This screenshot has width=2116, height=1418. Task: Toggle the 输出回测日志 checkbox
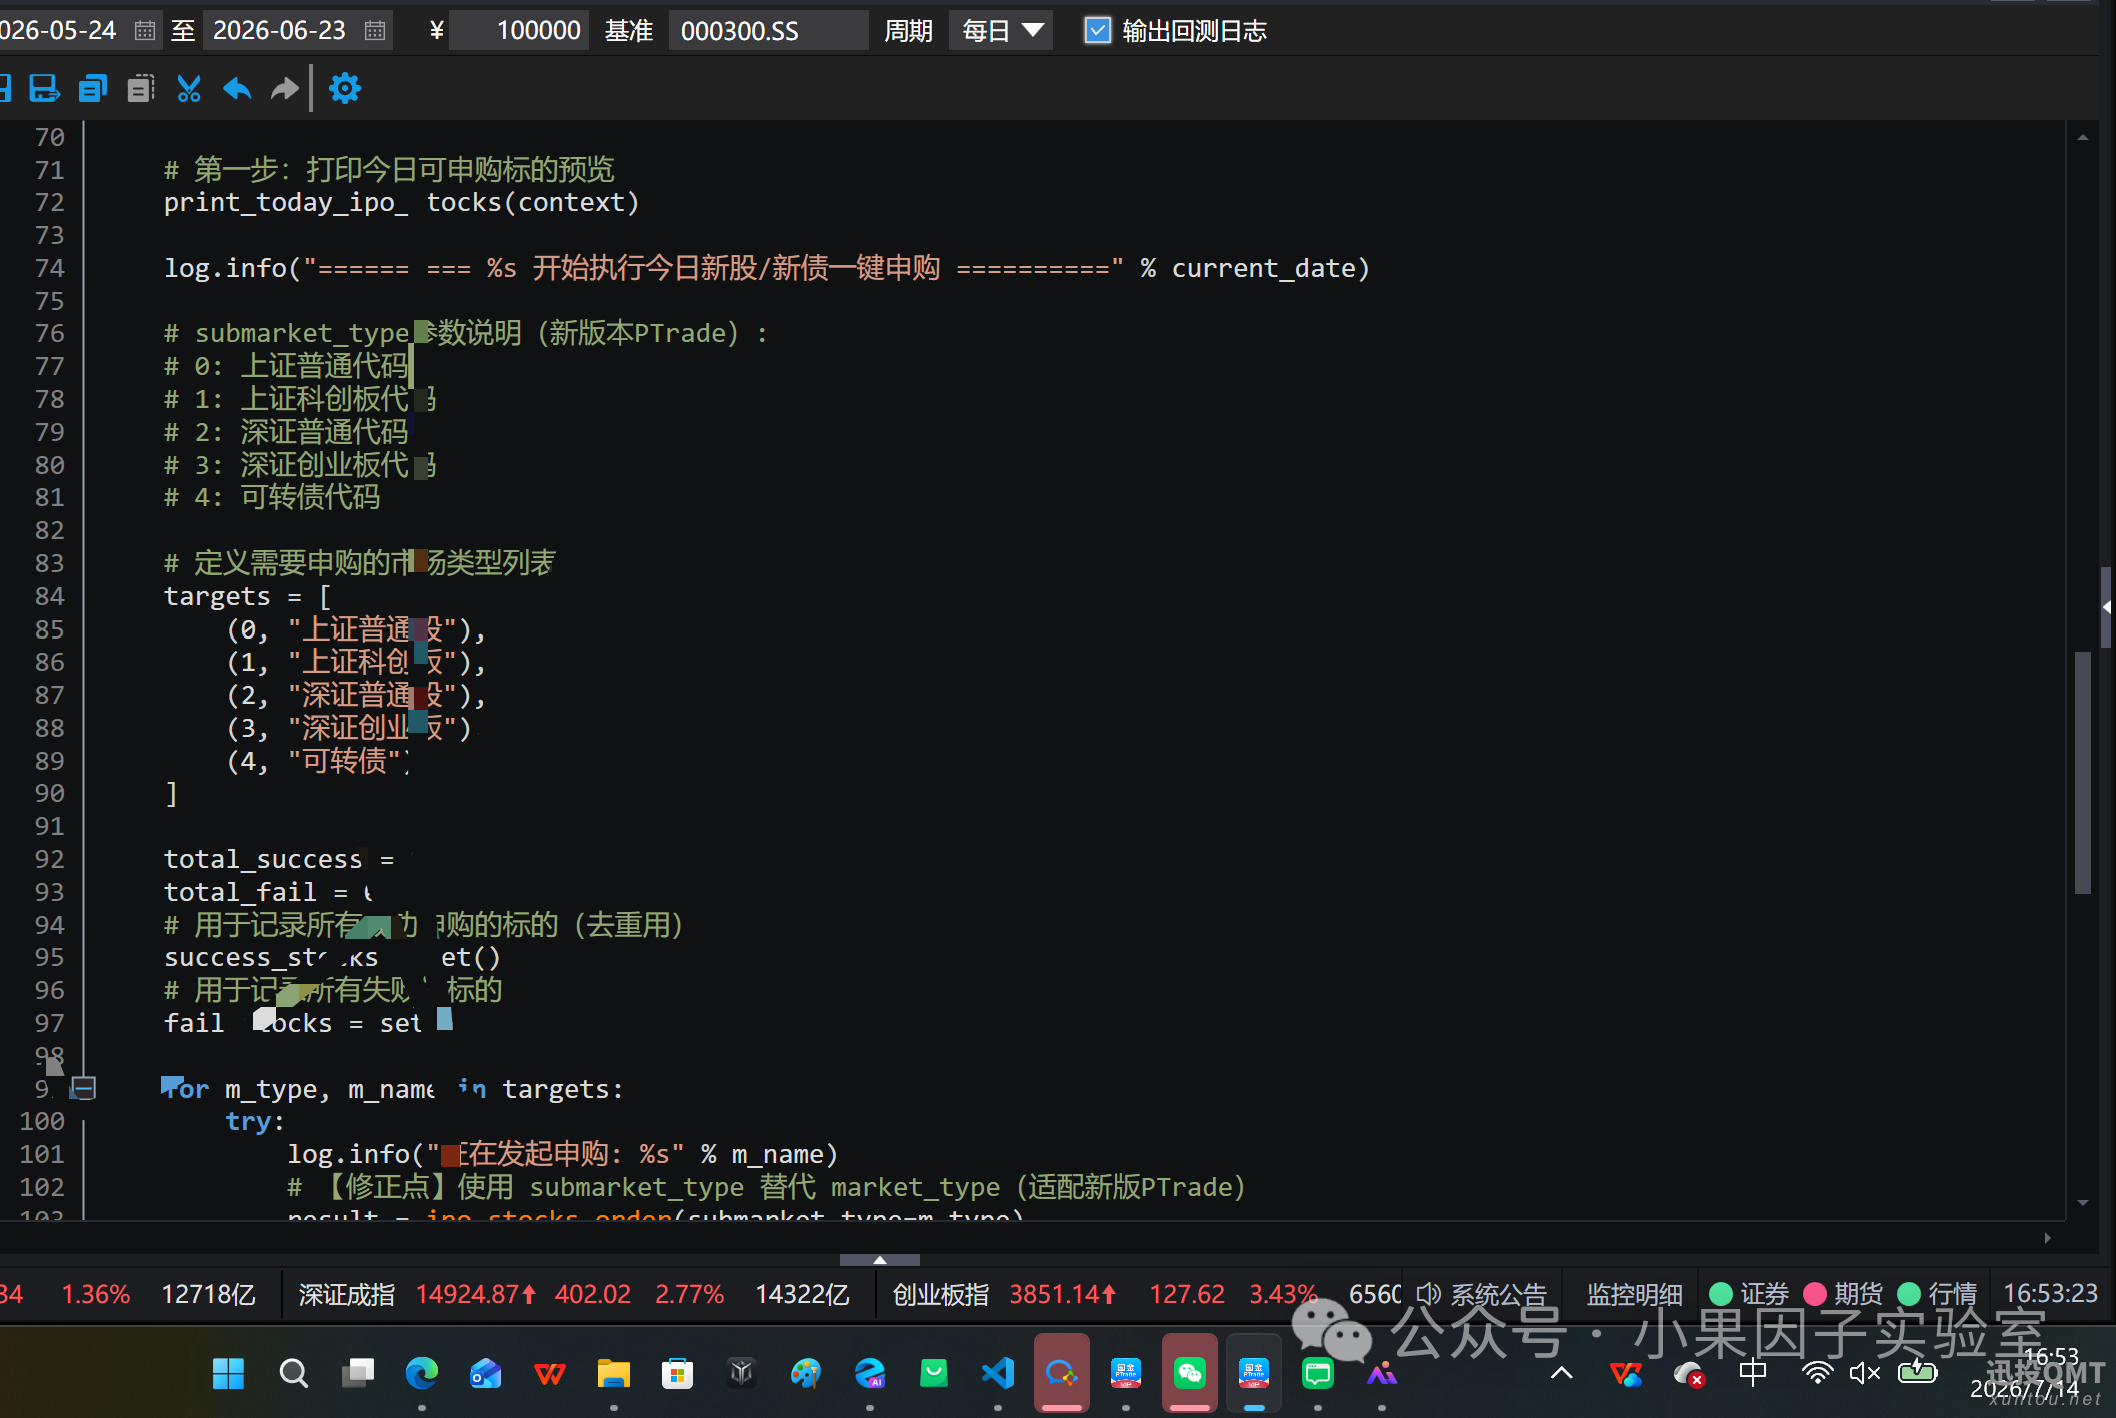1097,31
